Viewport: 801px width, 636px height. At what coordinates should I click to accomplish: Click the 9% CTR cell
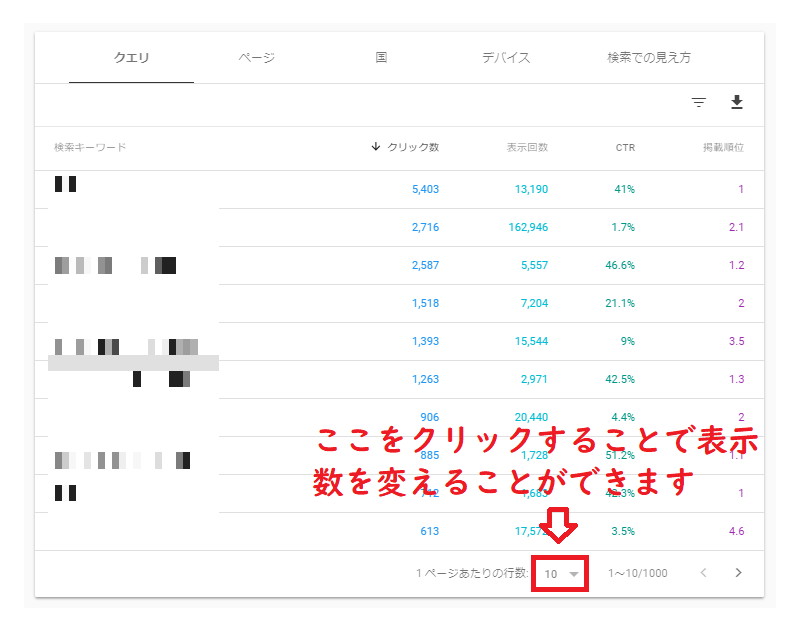coord(628,341)
